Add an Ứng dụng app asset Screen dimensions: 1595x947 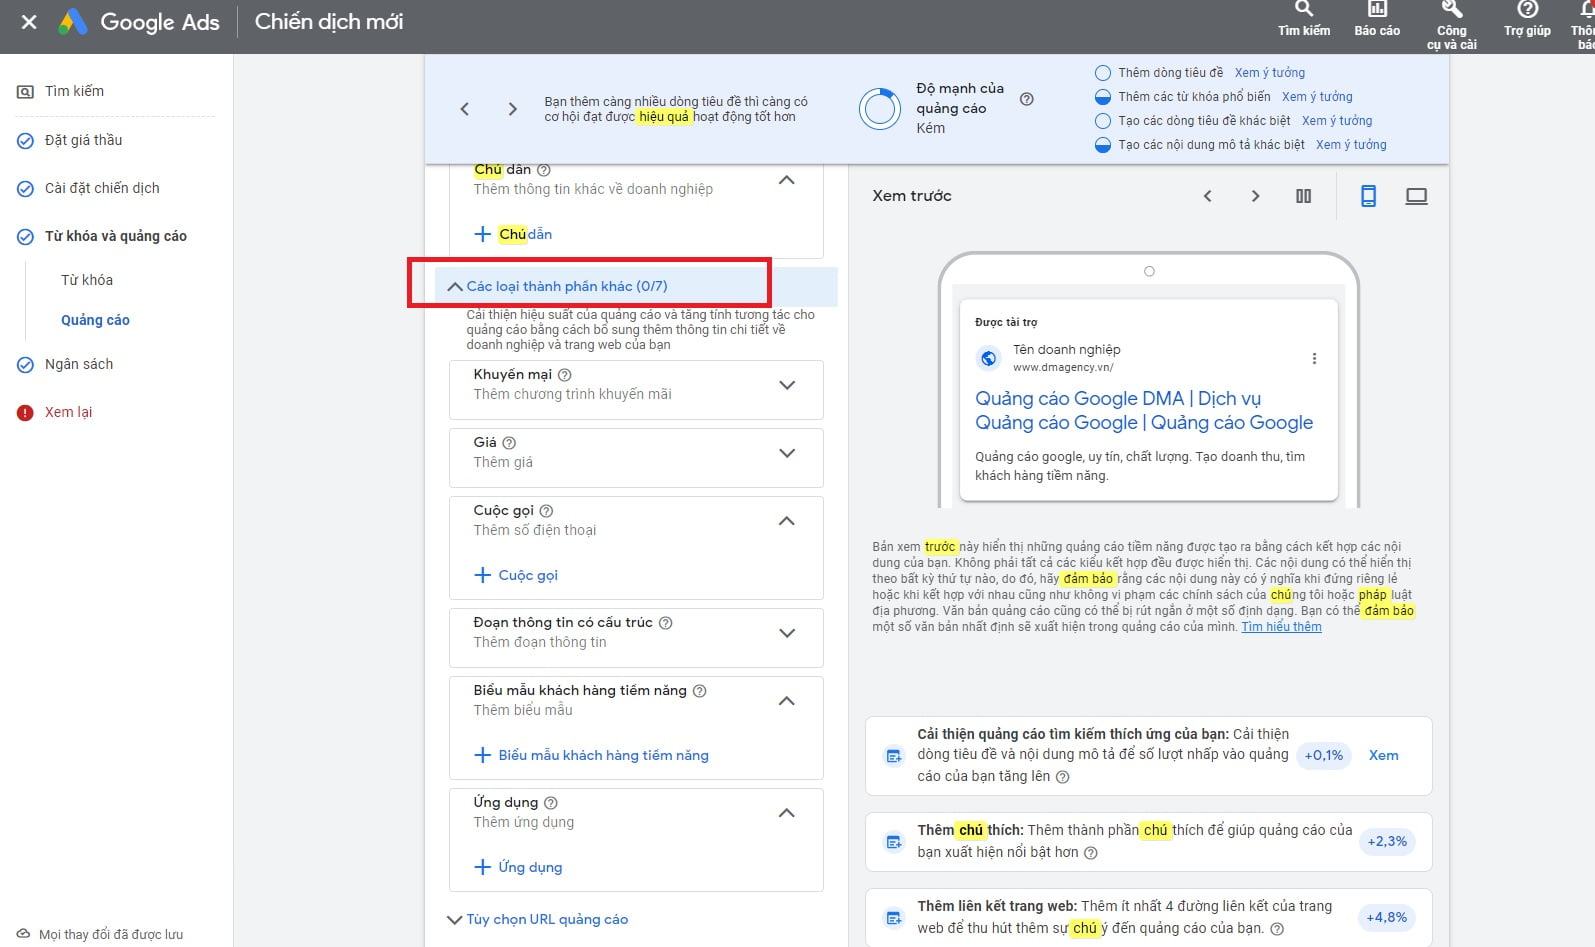(518, 867)
